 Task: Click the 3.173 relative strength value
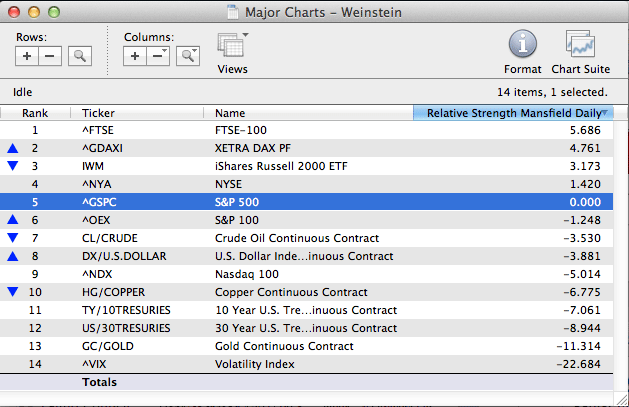[585, 166]
